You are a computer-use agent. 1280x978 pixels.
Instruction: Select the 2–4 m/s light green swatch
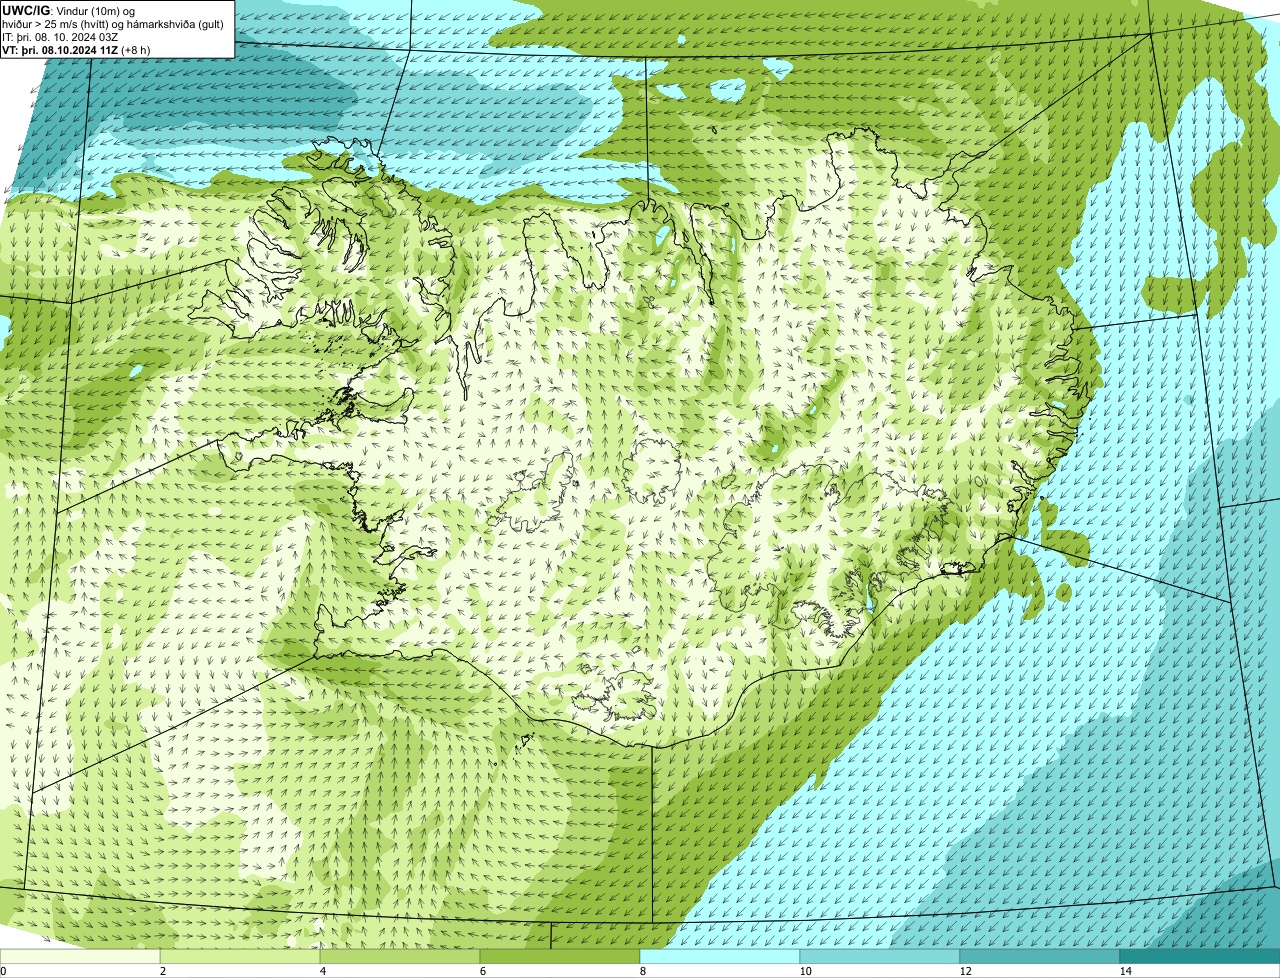[x=240, y=956]
